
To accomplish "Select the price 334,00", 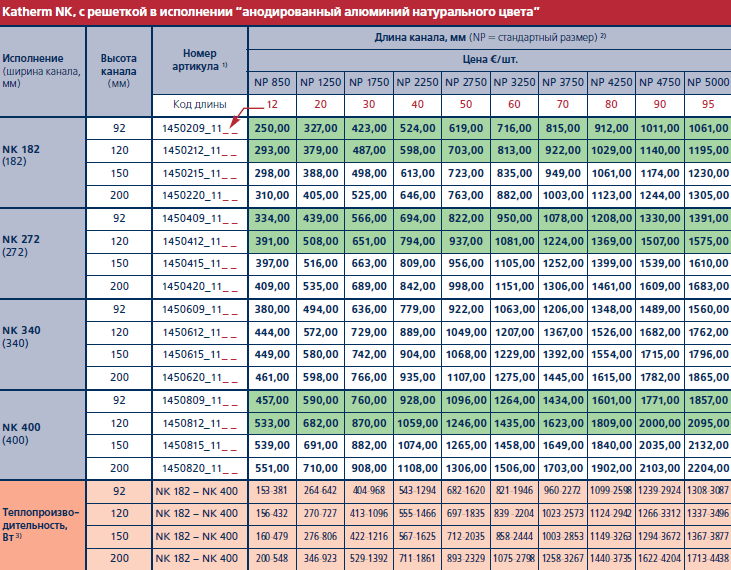I will [x=272, y=219].
